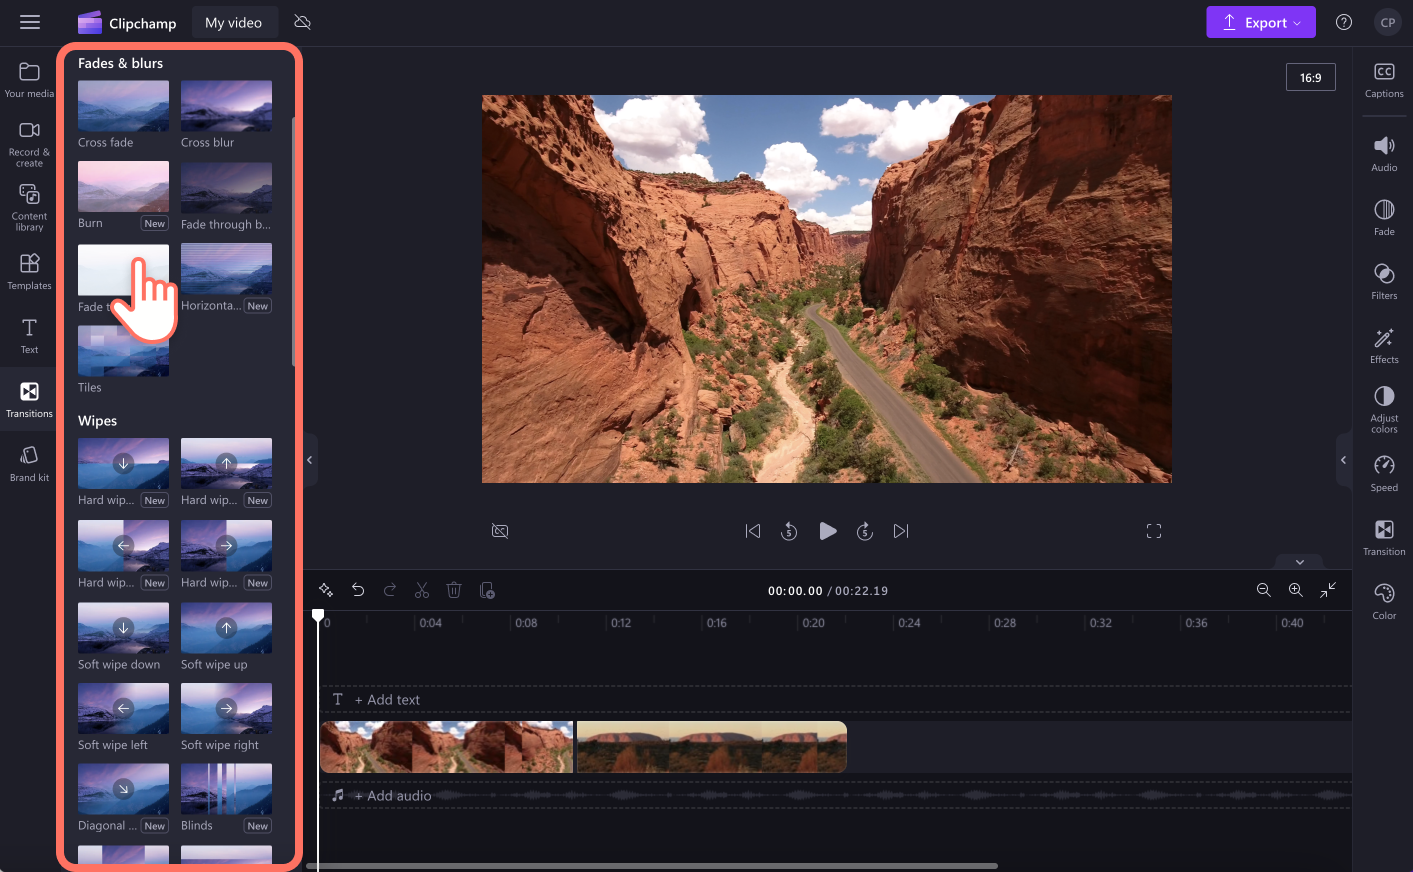Zoom in the timeline
This screenshot has height=872, width=1413.
point(1296,590)
